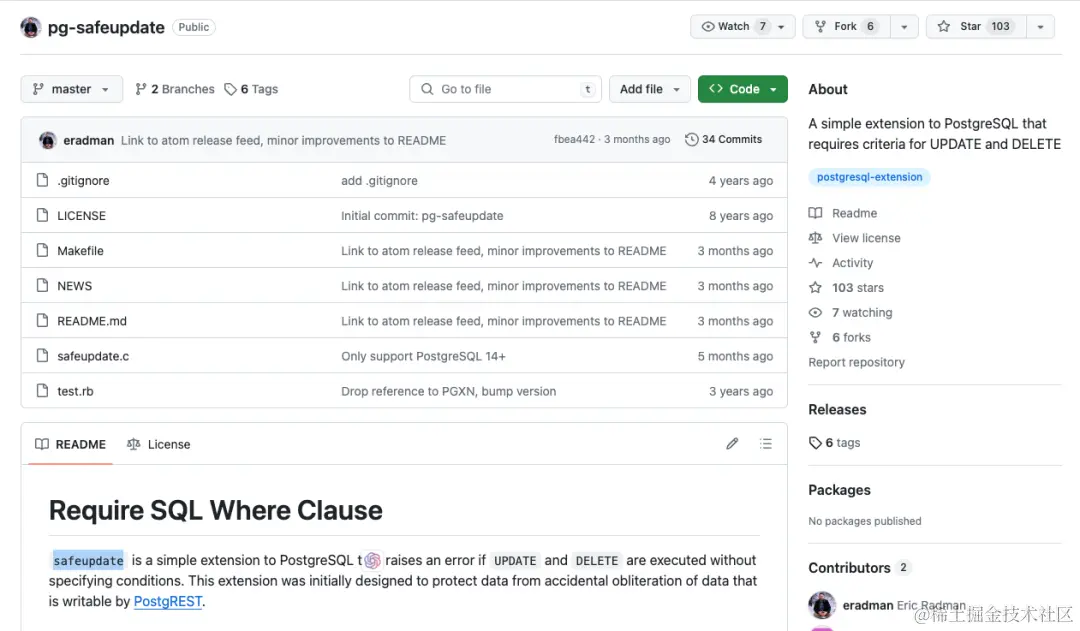Click the file icon next to .gitignore
This screenshot has height=631, width=1080.
pyautogui.click(x=42, y=180)
